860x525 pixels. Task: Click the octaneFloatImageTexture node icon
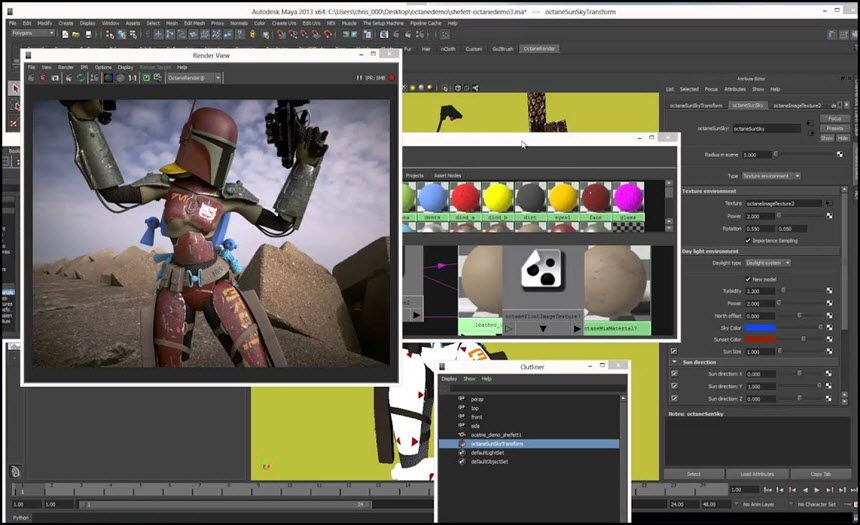tap(542, 269)
